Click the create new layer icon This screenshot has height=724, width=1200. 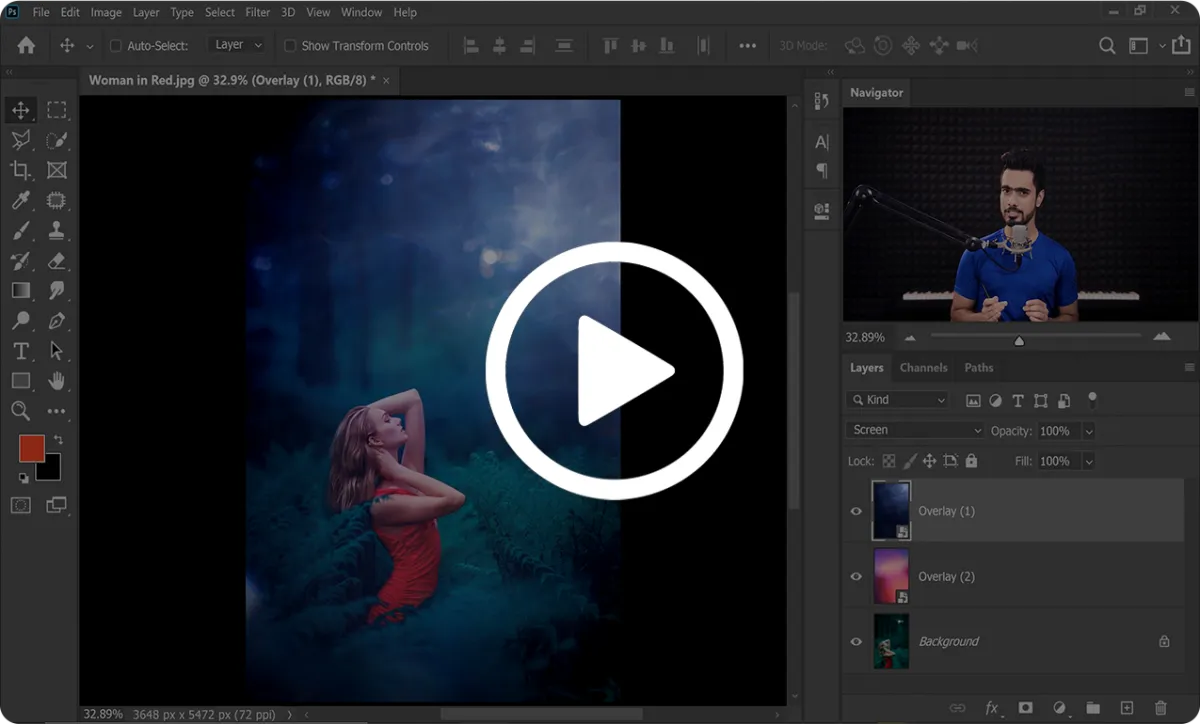[x=1126, y=708]
